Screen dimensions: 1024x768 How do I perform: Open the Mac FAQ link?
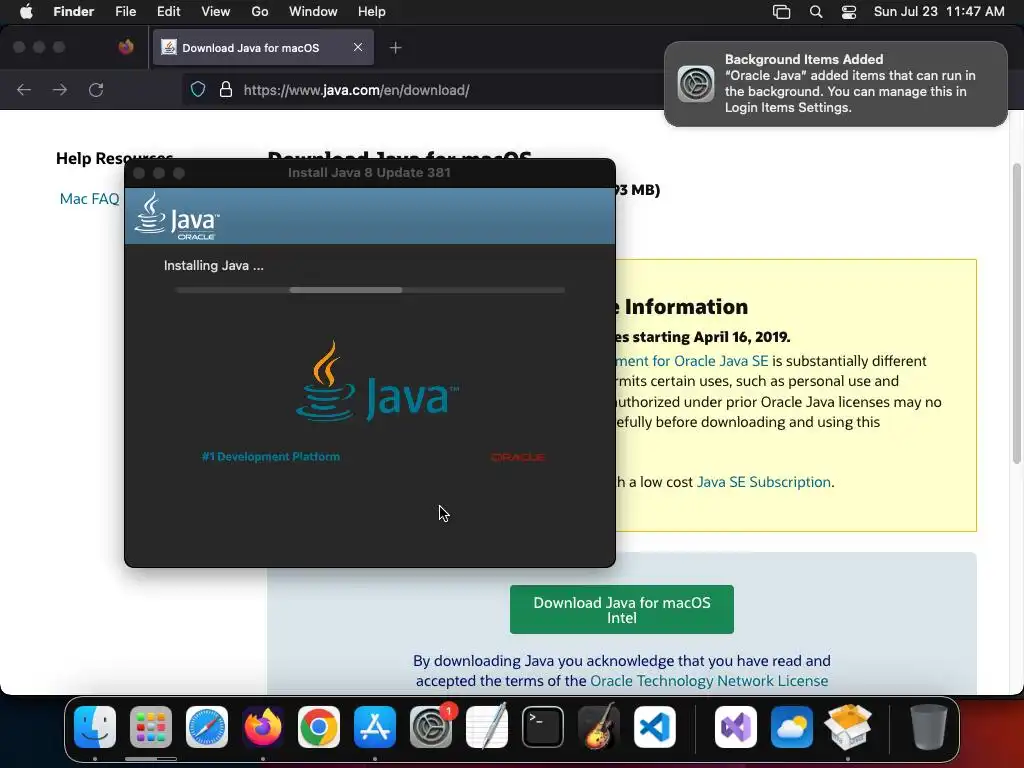[89, 199]
